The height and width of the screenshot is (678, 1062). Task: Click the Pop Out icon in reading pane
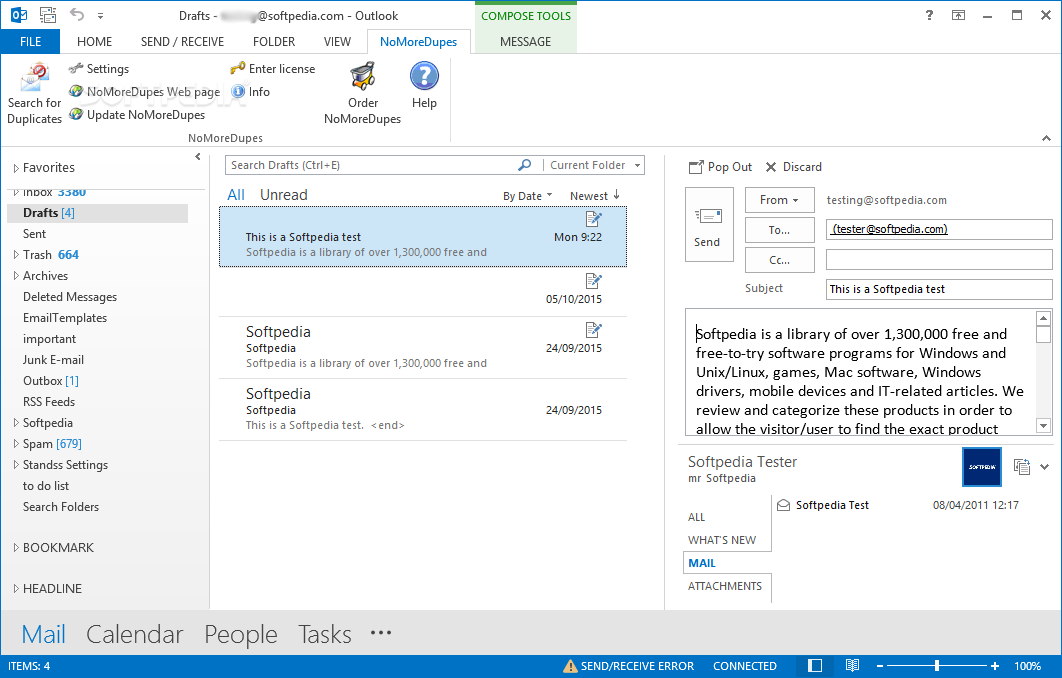(696, 167)
